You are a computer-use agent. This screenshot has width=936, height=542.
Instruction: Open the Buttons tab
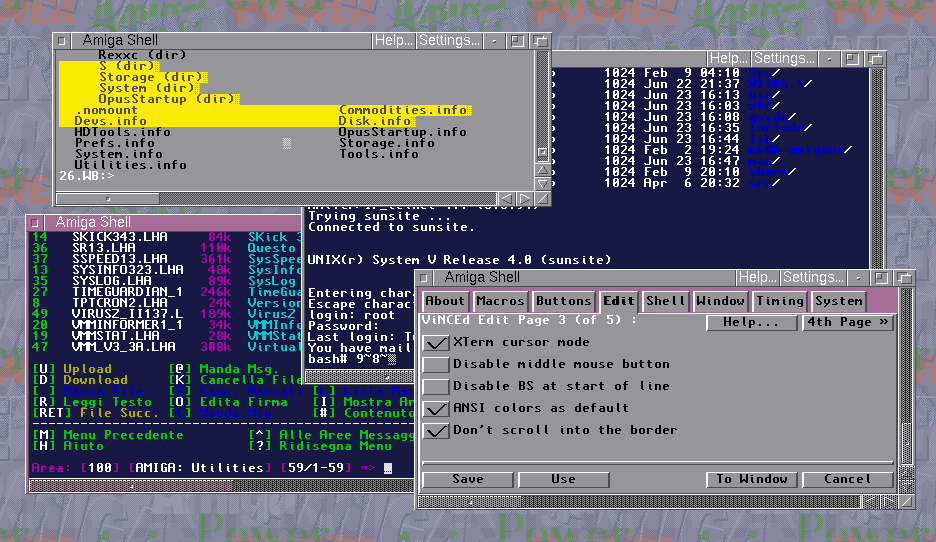click(564, 301)
